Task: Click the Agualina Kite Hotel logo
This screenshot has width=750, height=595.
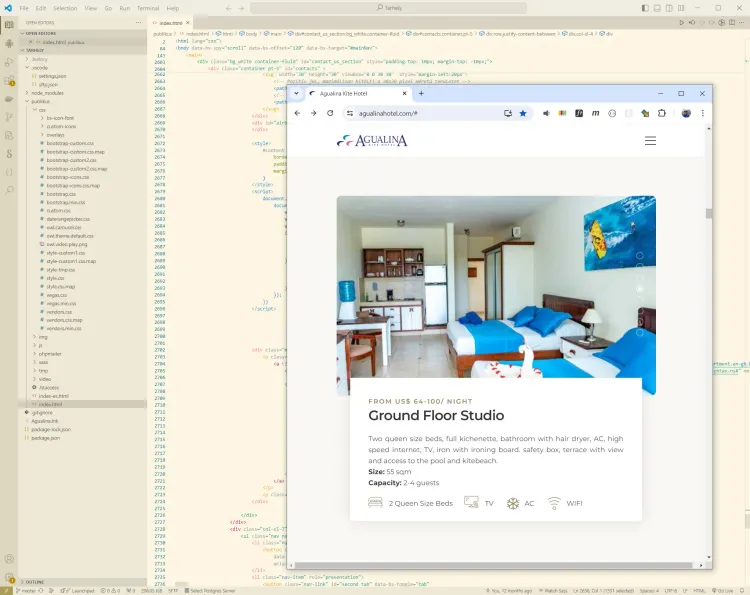Action: (372, 140)
